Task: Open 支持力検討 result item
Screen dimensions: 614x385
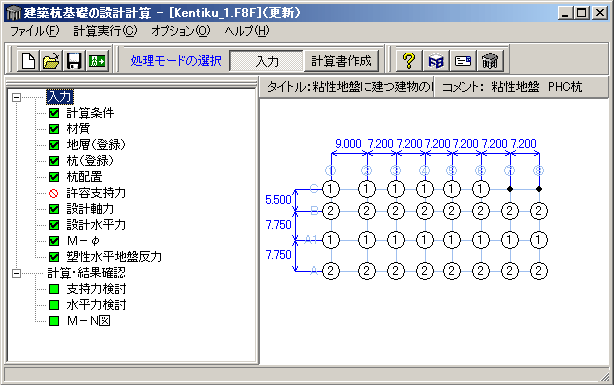Action: 96,289
